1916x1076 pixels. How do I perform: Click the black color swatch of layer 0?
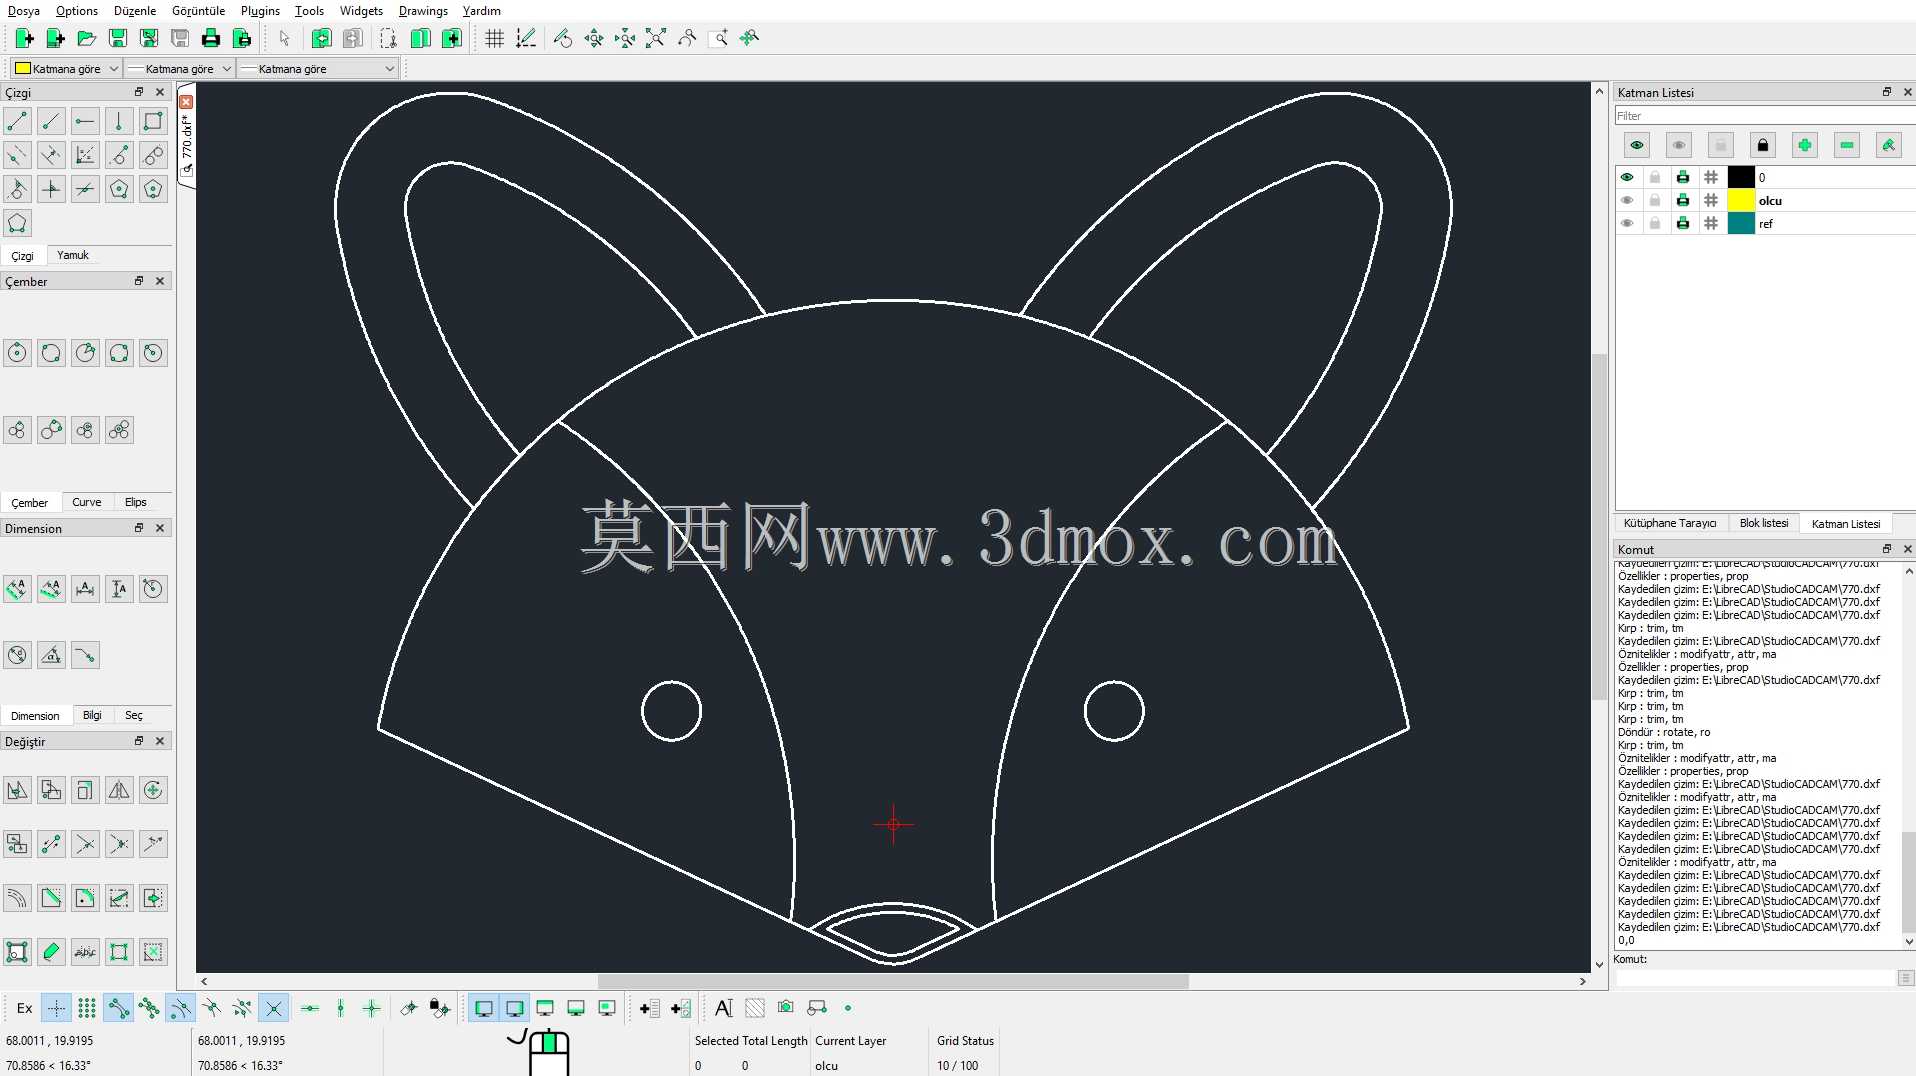tap(1741, 177)
